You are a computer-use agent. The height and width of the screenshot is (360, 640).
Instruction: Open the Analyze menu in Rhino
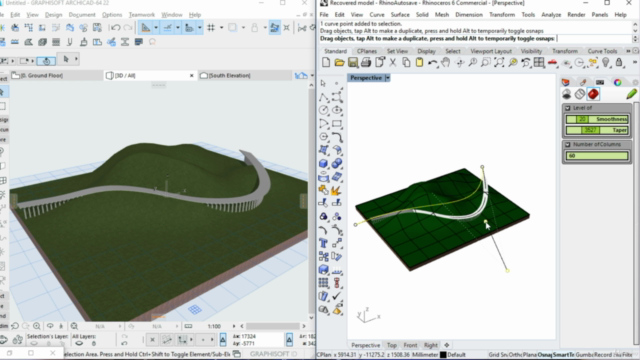[x=551, y=15]
